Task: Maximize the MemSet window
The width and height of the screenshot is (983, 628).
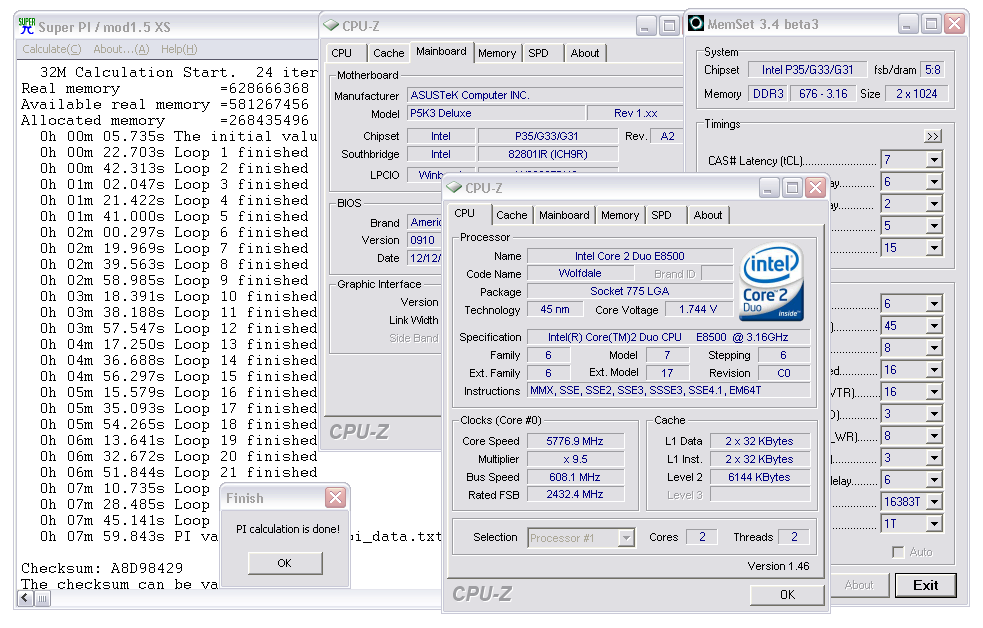Action: [931, 24]
